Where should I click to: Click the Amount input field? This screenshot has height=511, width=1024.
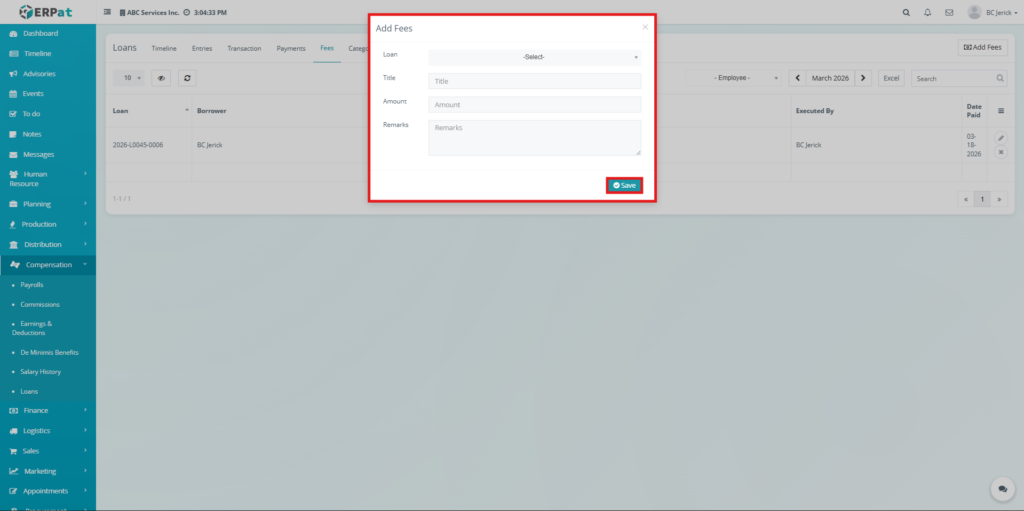[x=534, y=105]
